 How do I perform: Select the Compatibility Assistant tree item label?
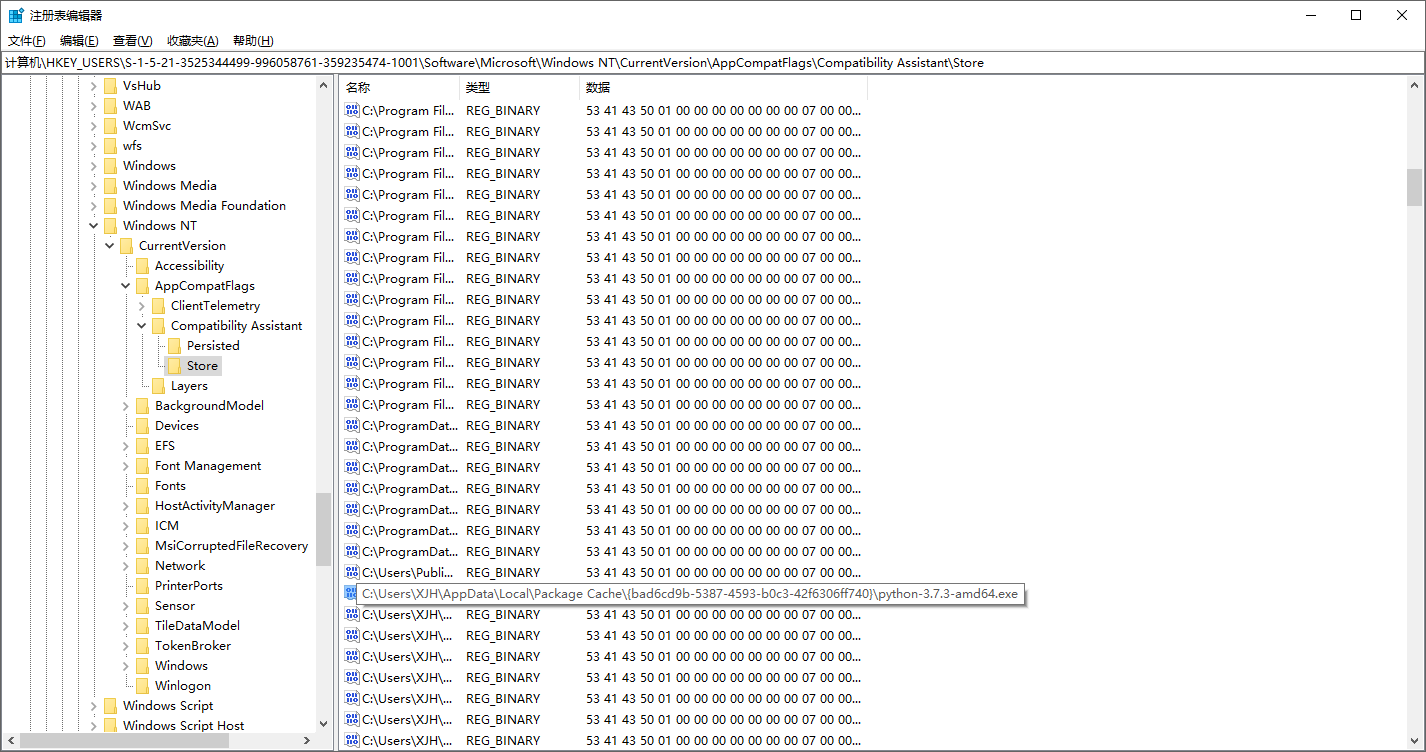tap(236, 326)
